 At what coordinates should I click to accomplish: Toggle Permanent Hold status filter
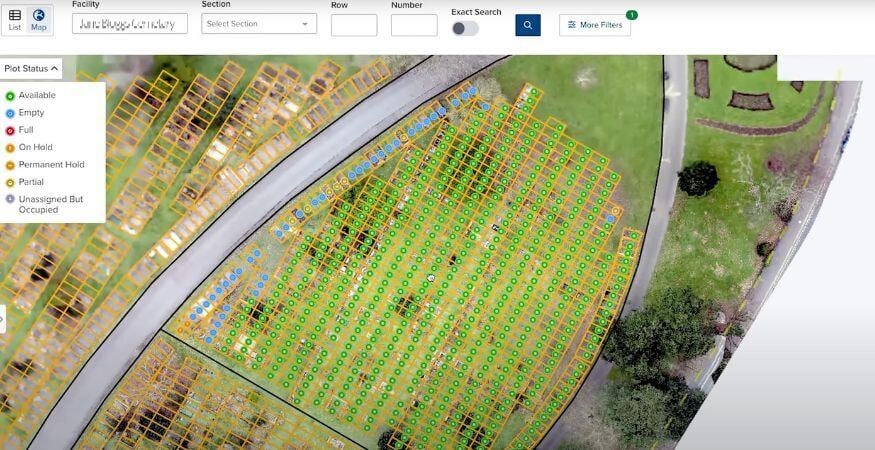pos(45,165)
